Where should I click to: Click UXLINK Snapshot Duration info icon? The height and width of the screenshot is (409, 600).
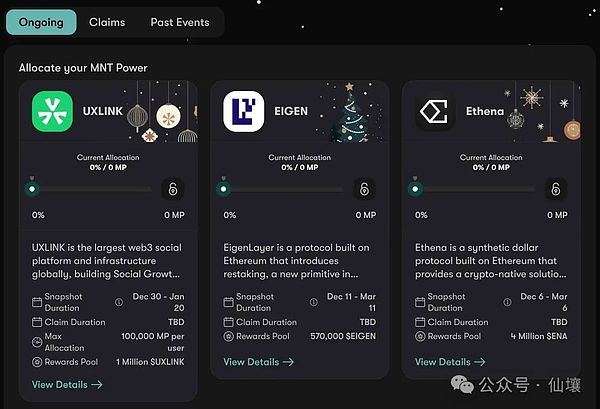(118, 302)
